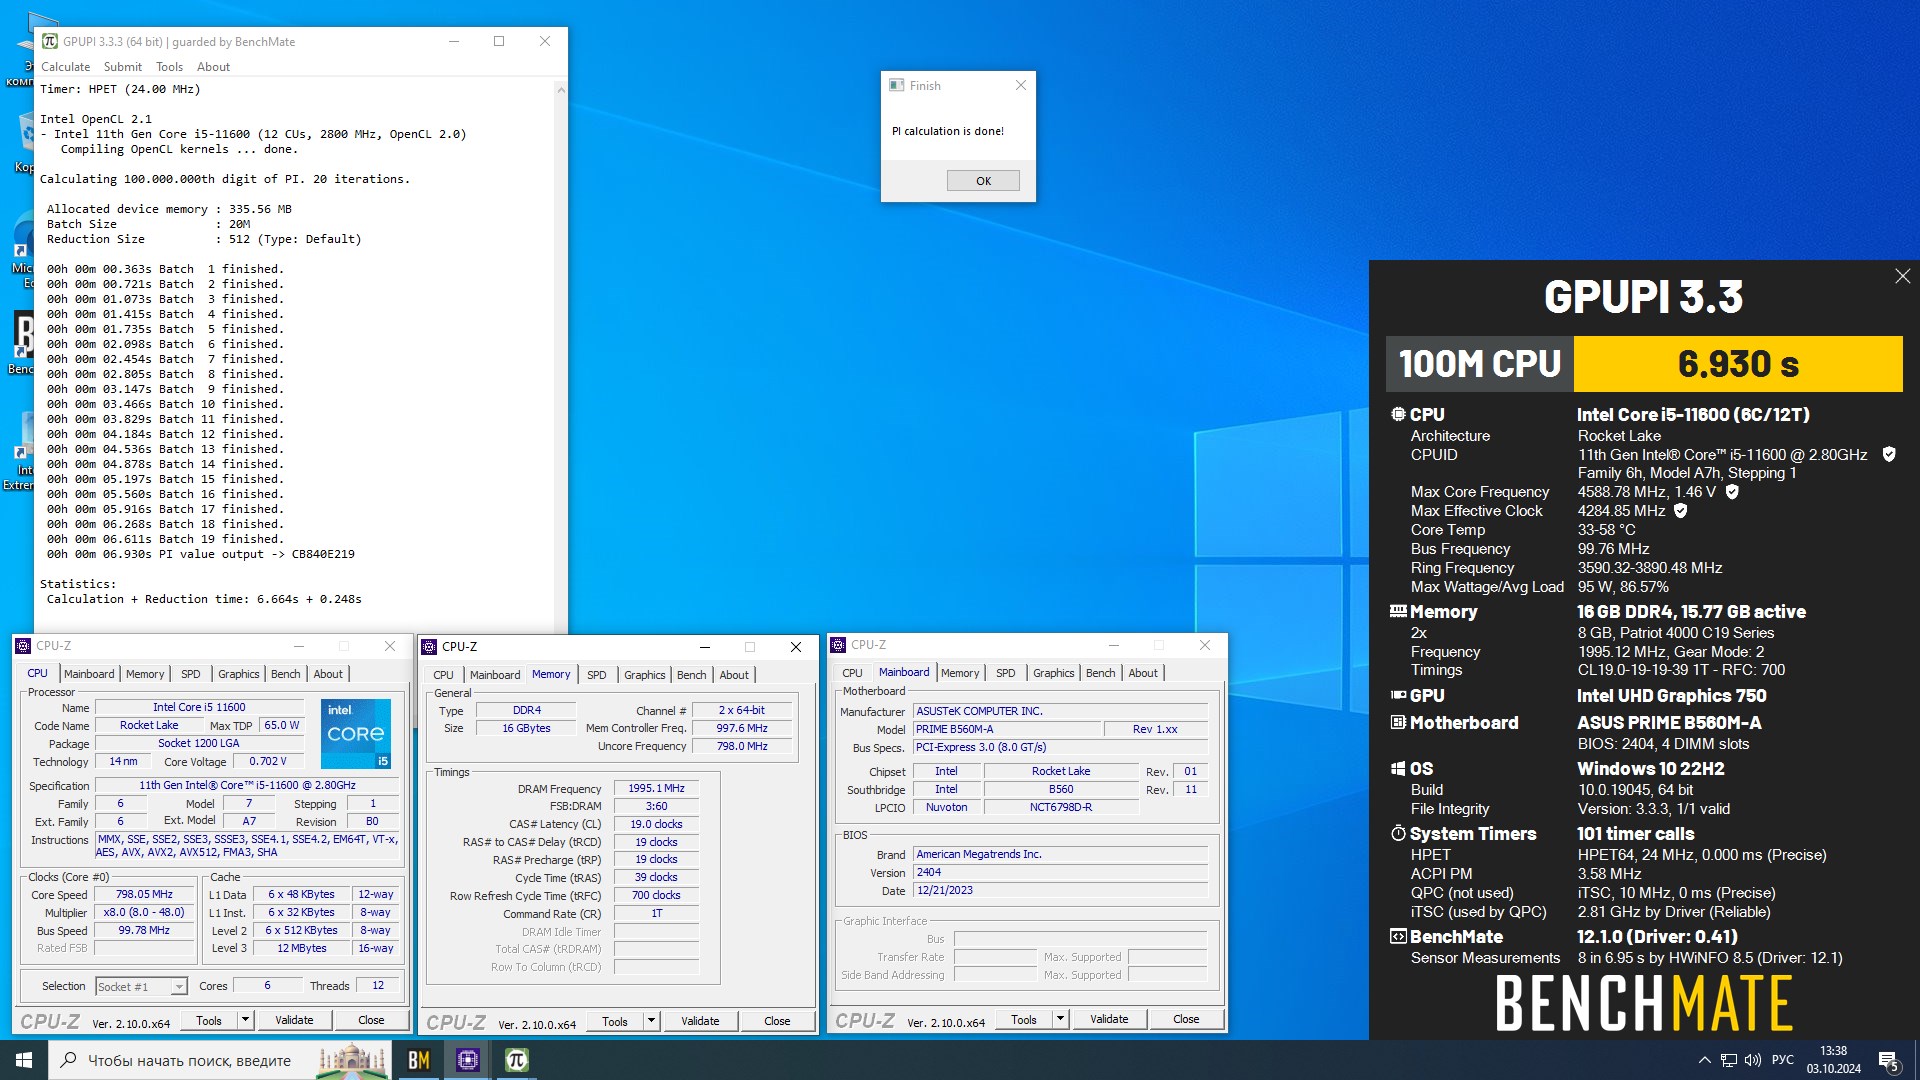
Task: Click the GPUPI output scrollbar
Action: coord(561,355)
